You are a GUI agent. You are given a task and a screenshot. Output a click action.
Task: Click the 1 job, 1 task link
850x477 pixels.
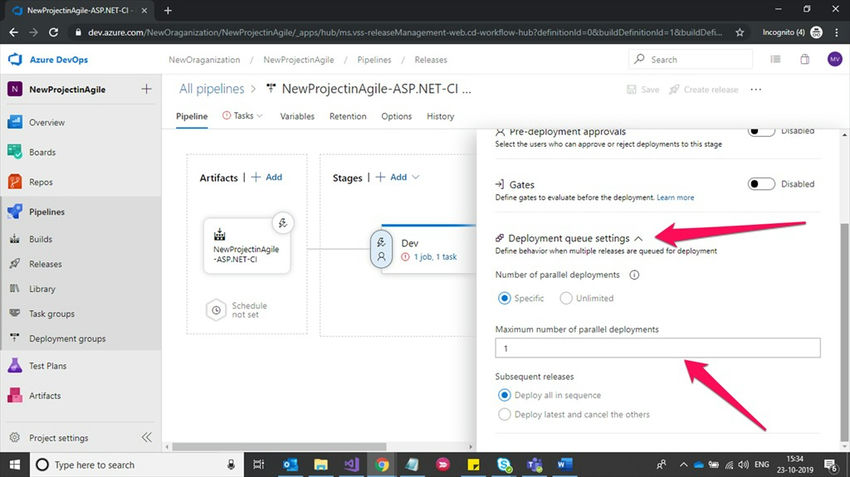(x=435, y=257)
